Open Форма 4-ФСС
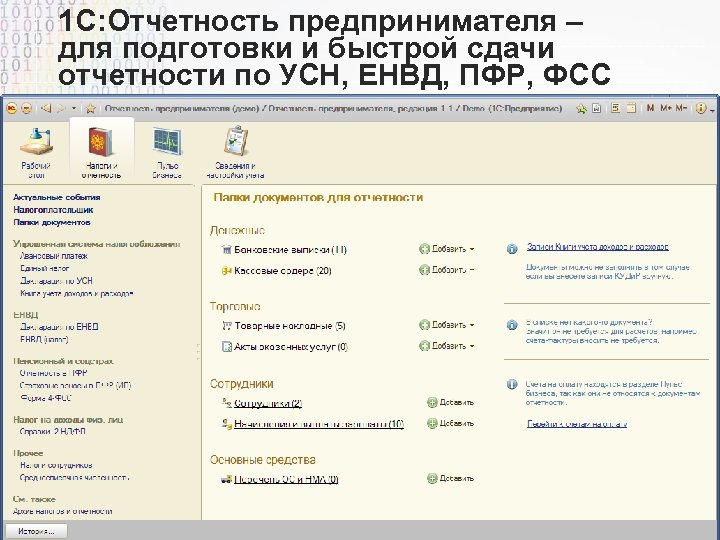This screenshot has width=720, height=540. pos(46,398)
